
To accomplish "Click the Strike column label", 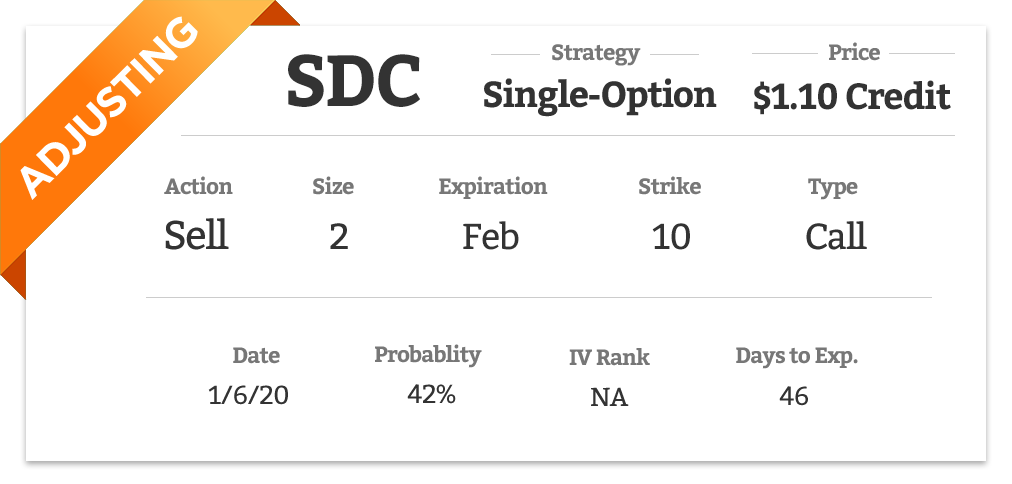I will 669,187.
